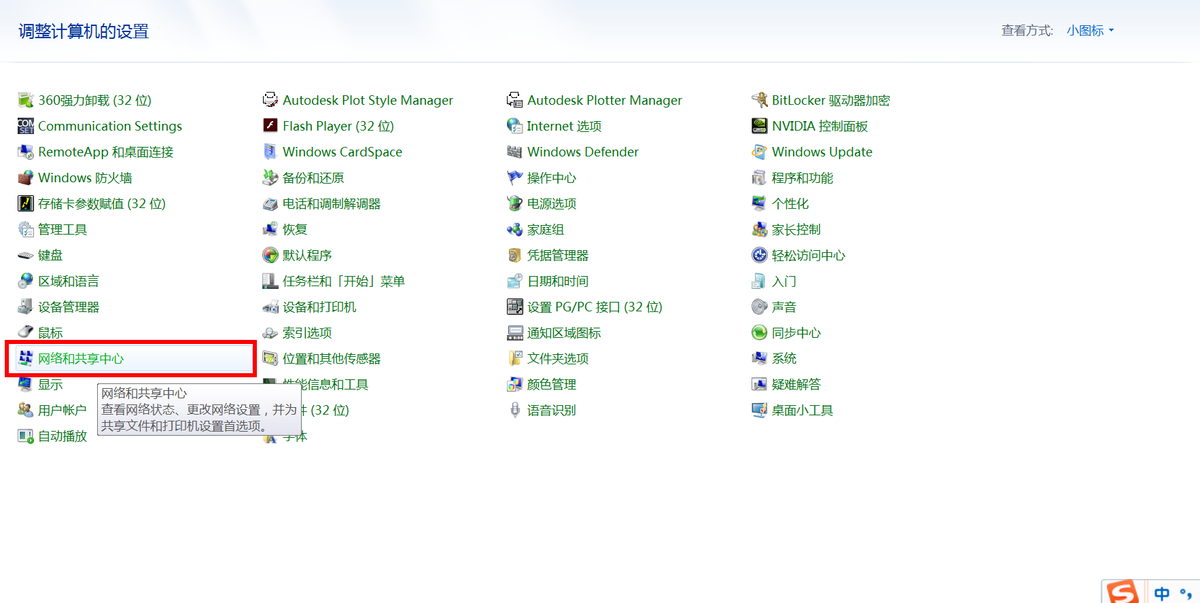The height and width of the screenshot is (603, 1200).
Task: Open the Autodesk Plot Style Manager icon
Action: pos(270,100)
